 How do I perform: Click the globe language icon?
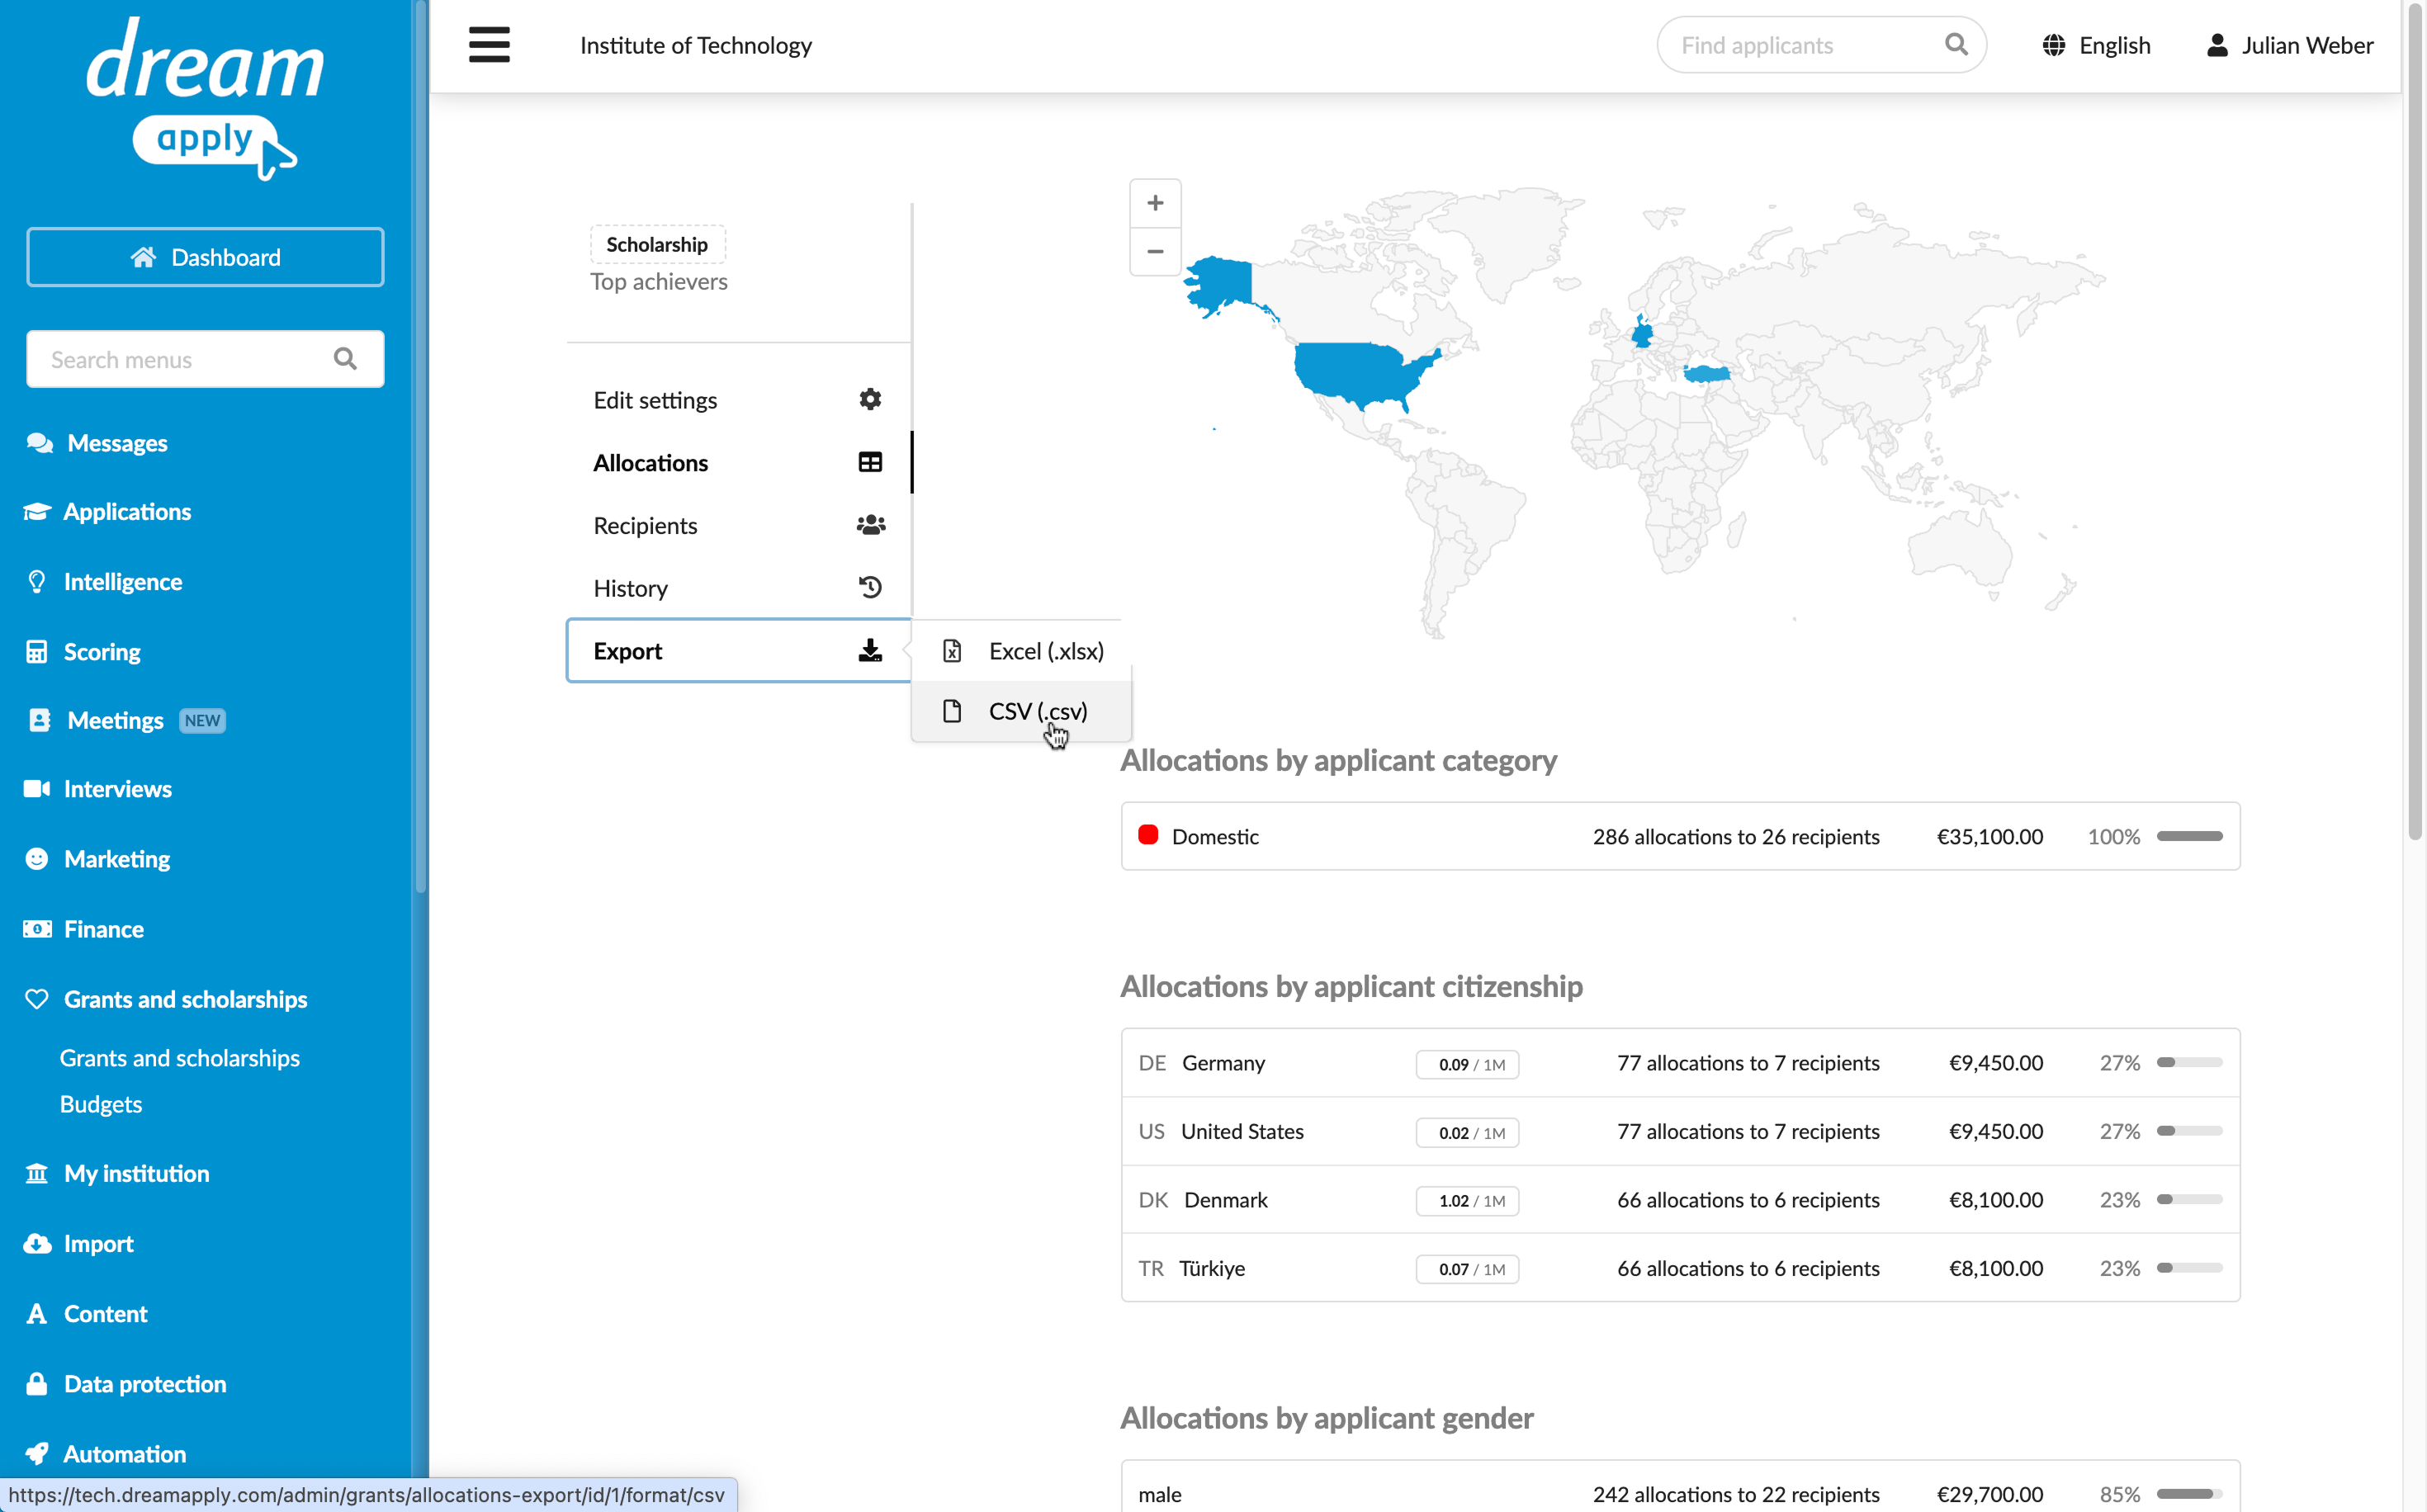point(2054,45)
